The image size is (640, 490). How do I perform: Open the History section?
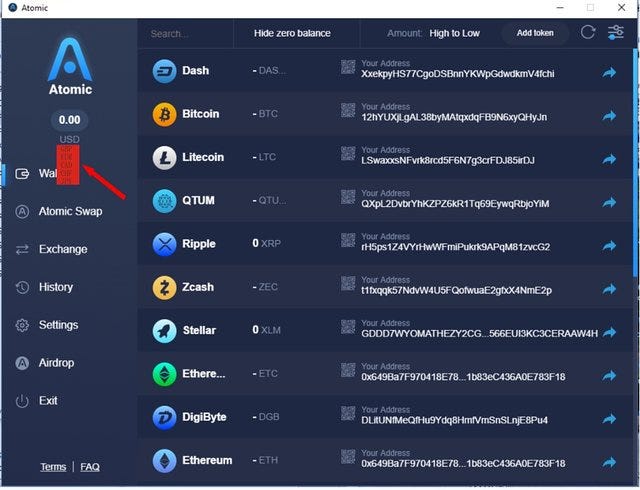[x=44, y=287]
